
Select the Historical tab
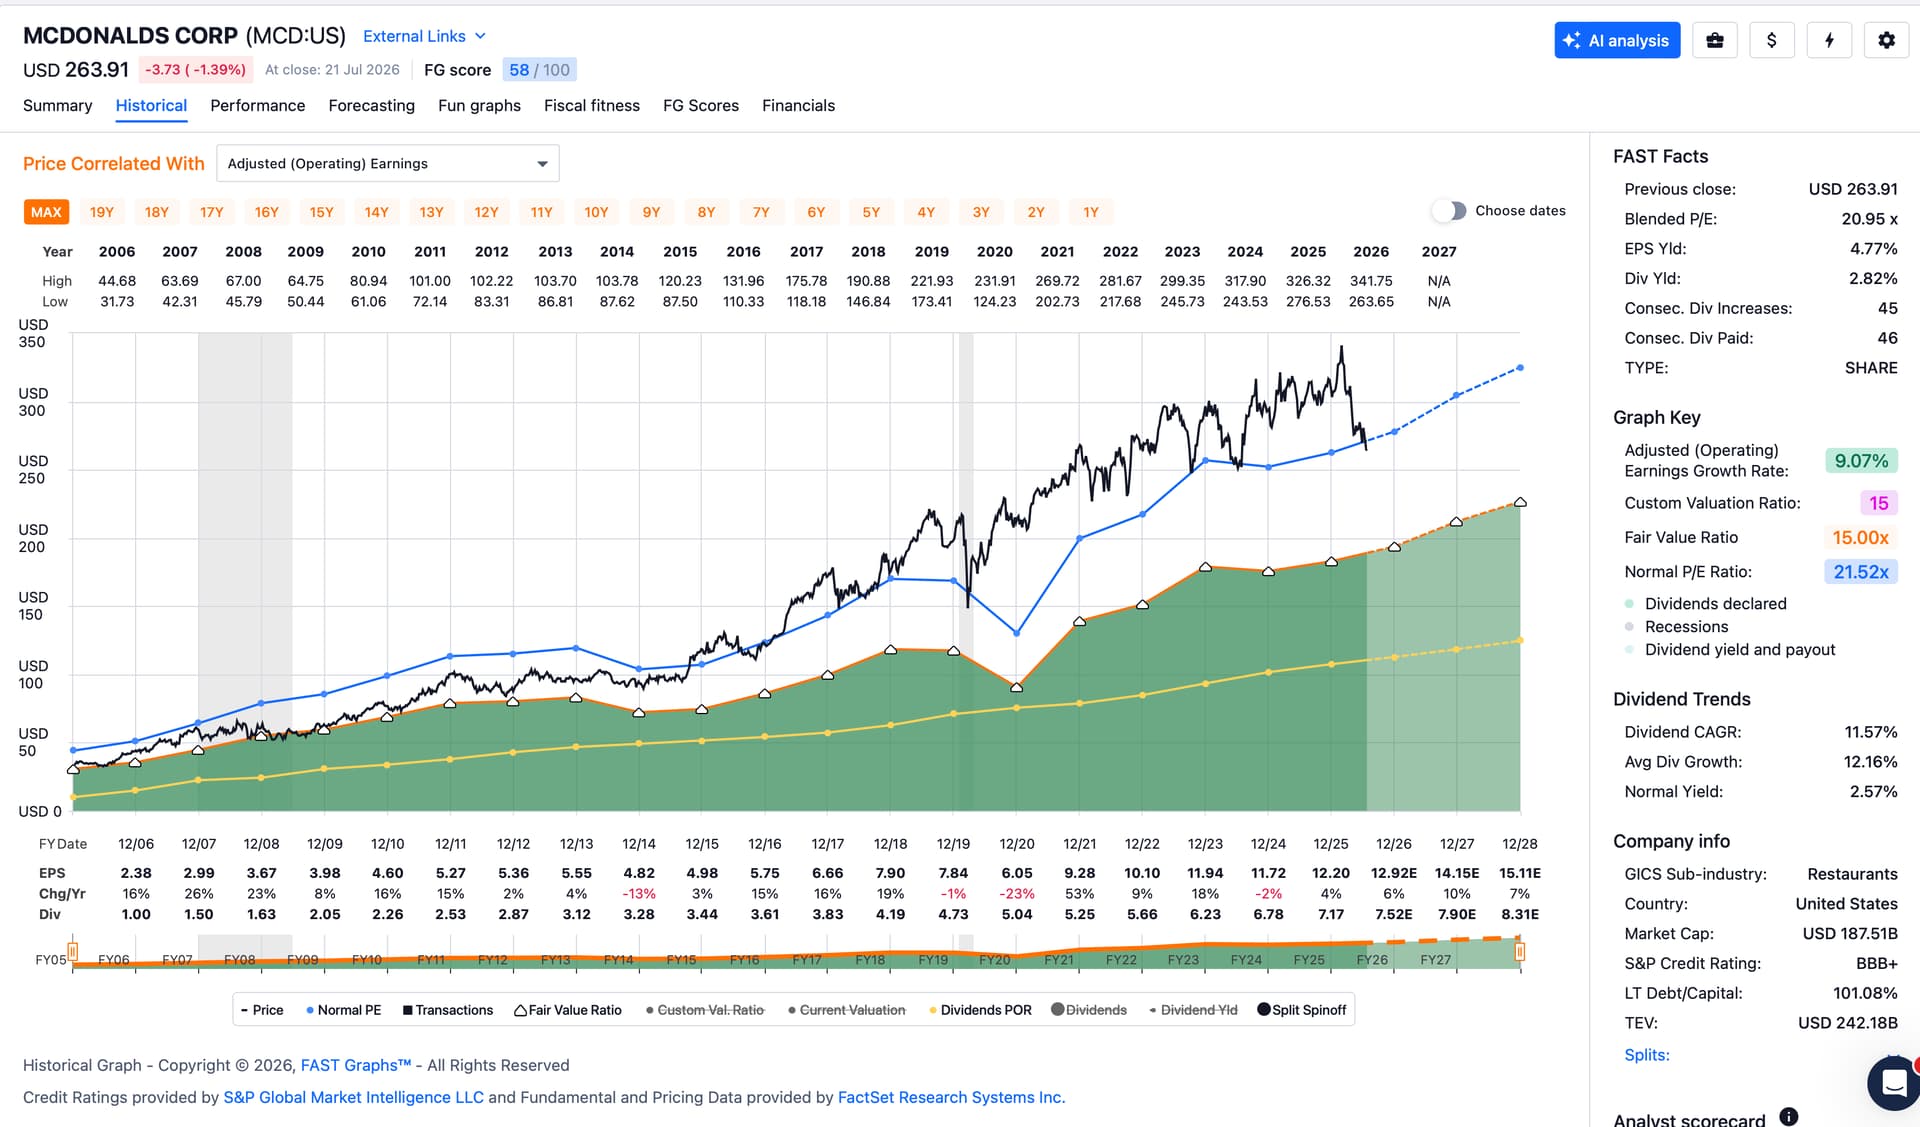(151, 106)
